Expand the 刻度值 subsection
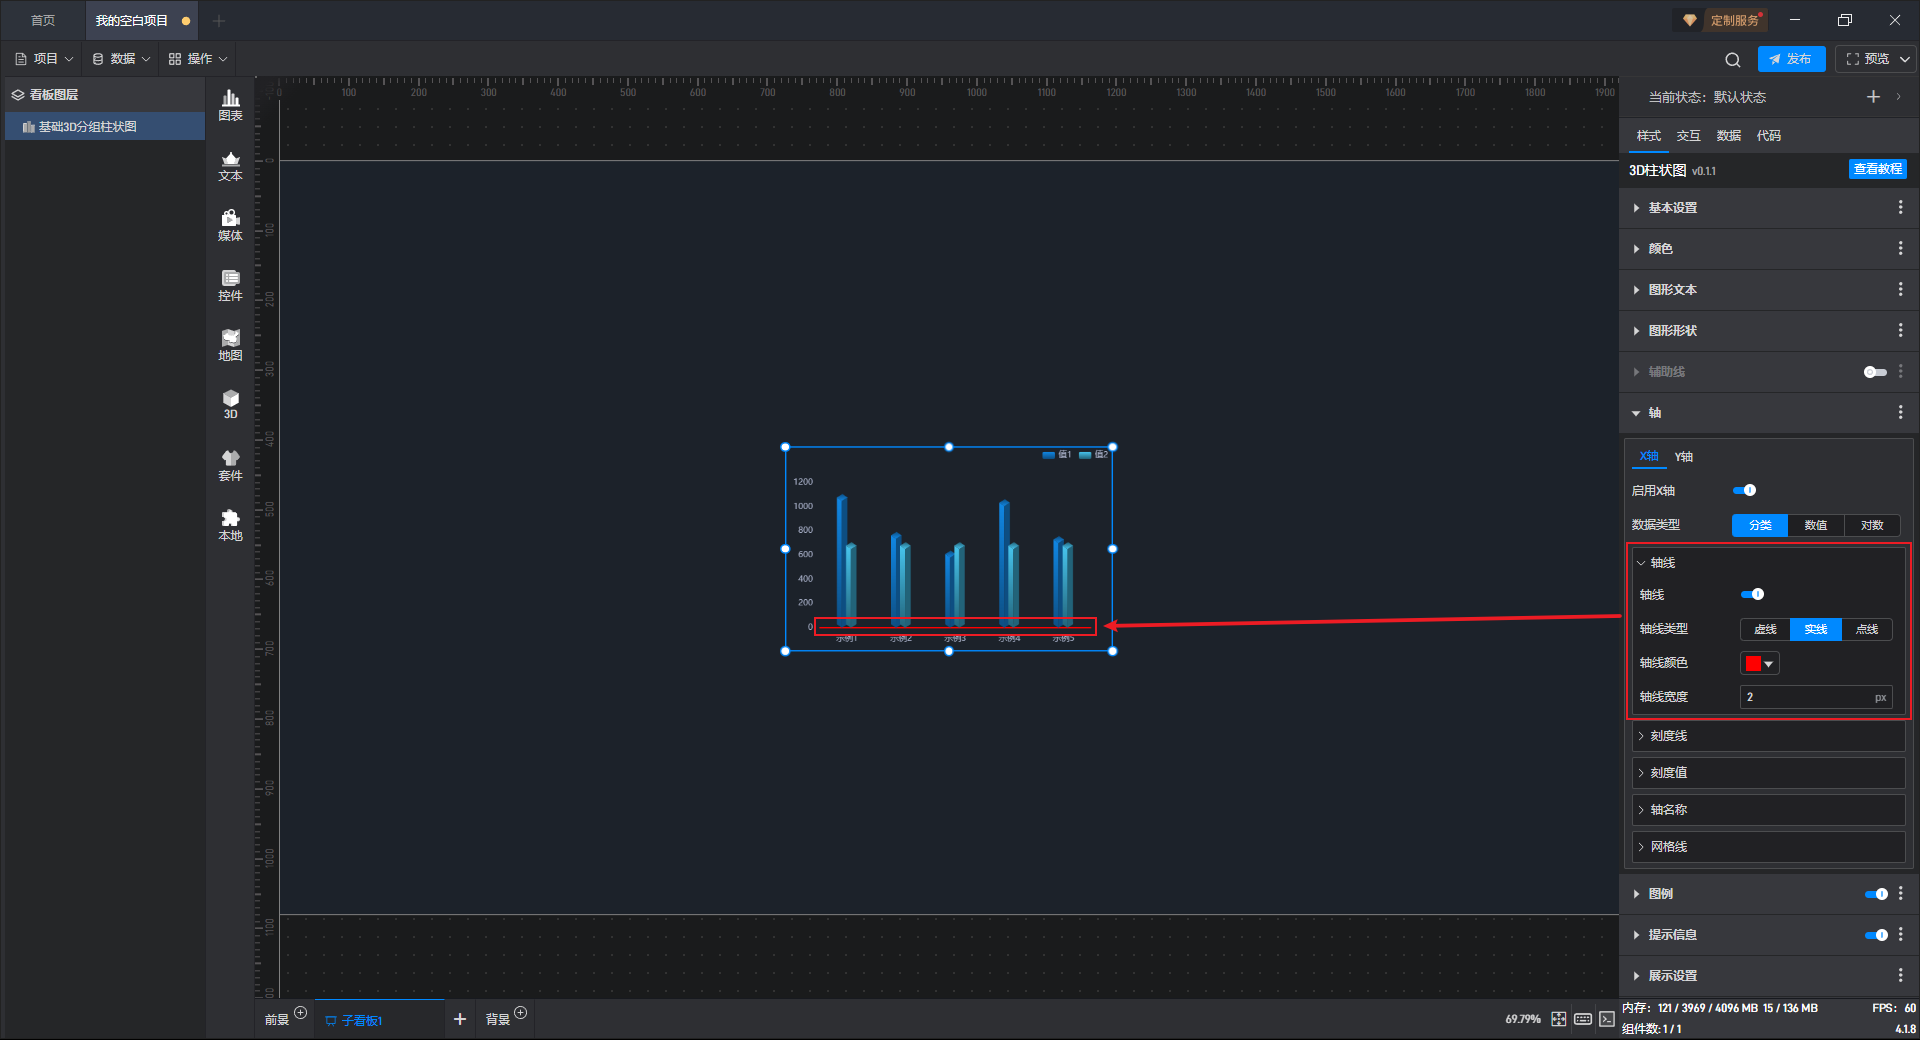The width and height of the screenshot is (1920, 1040). 1768,773
